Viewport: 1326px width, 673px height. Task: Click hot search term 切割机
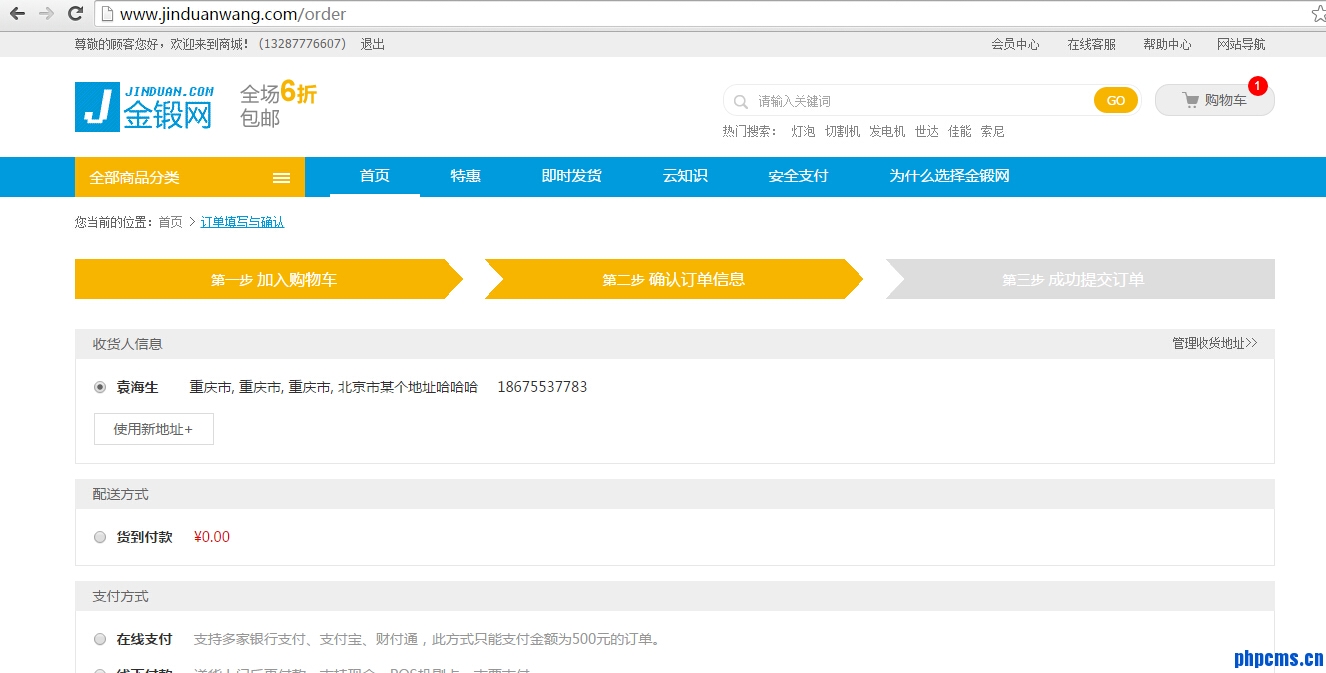842,131
